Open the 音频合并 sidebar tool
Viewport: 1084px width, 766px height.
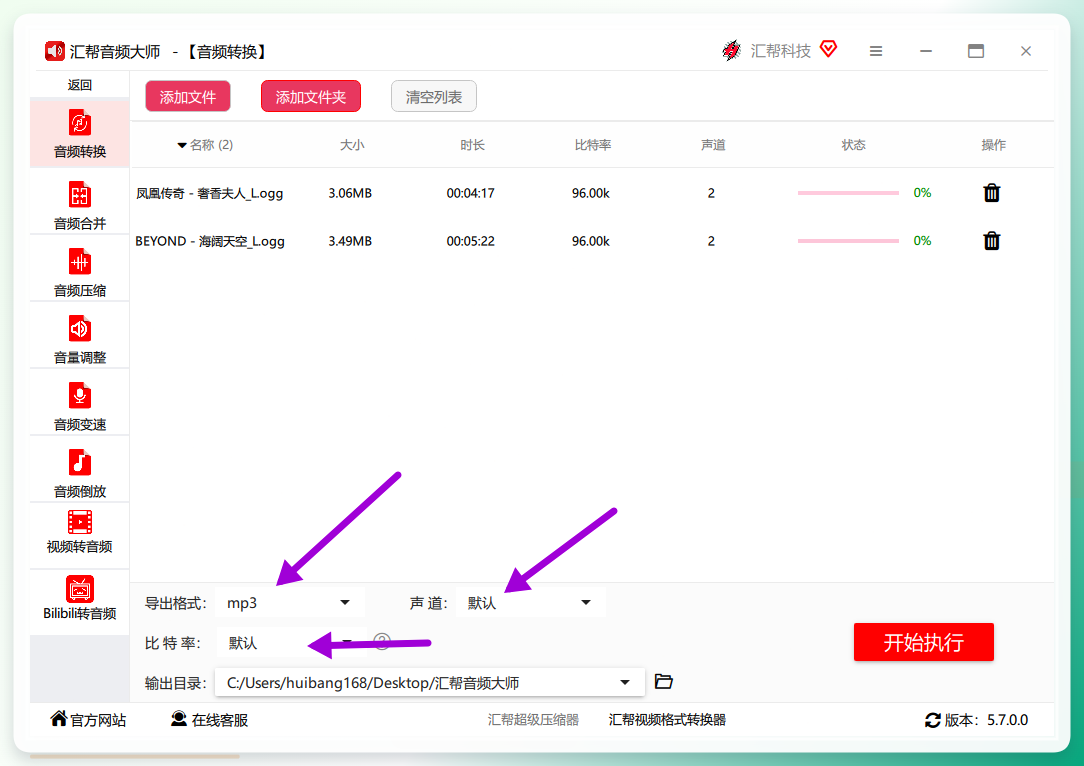[80, 206]
